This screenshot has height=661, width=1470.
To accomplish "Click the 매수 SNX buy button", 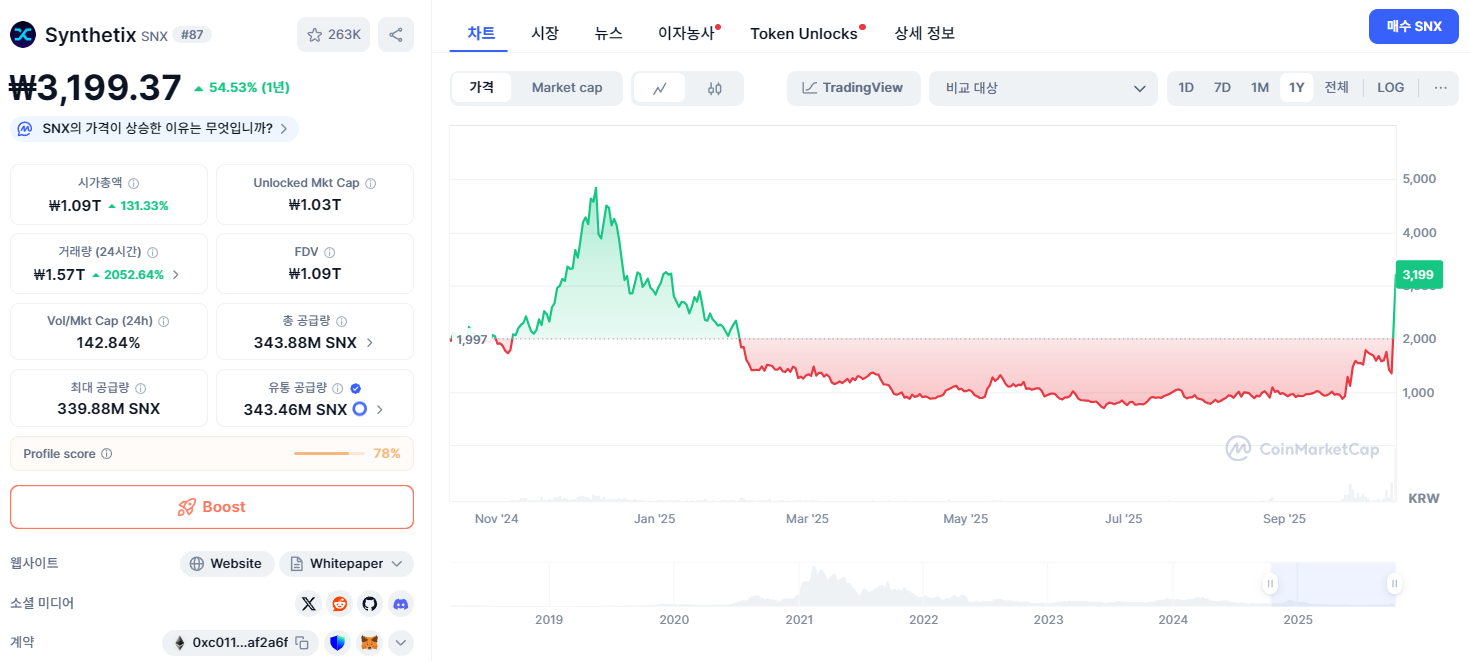I will pyautogui.click(x=1413, y=26).
